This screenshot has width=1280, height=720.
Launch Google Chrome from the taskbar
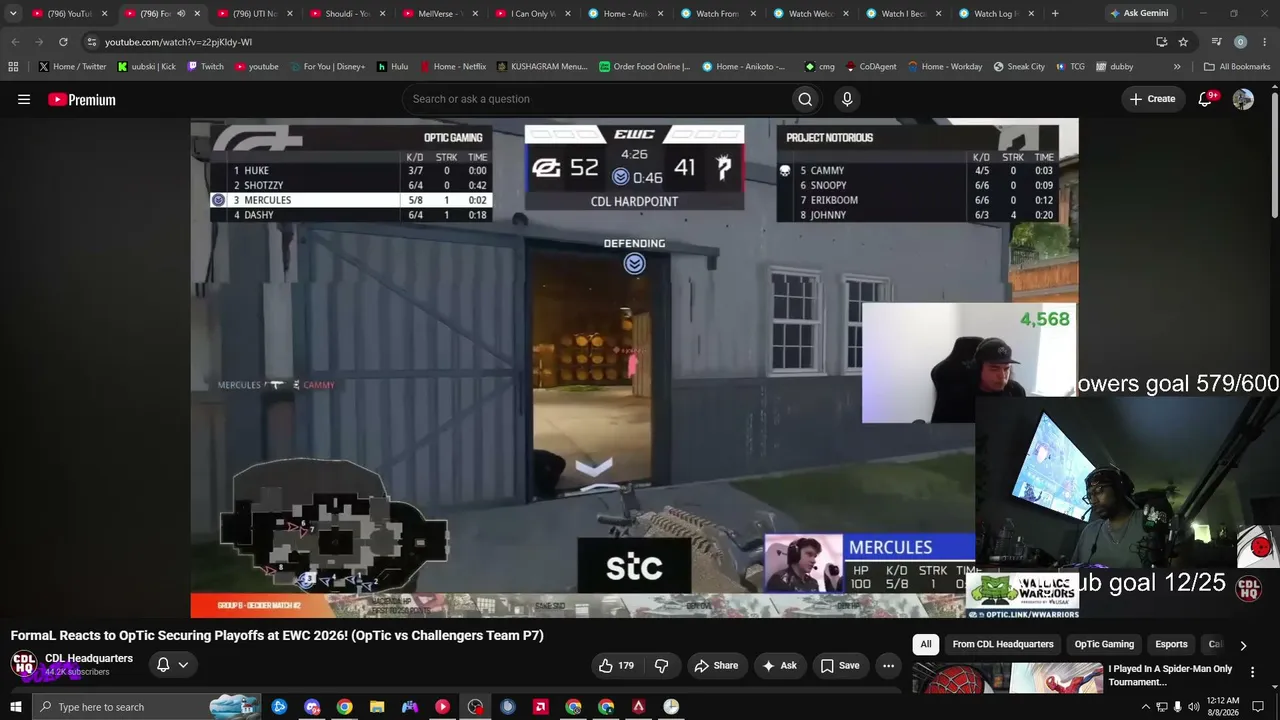344,707
